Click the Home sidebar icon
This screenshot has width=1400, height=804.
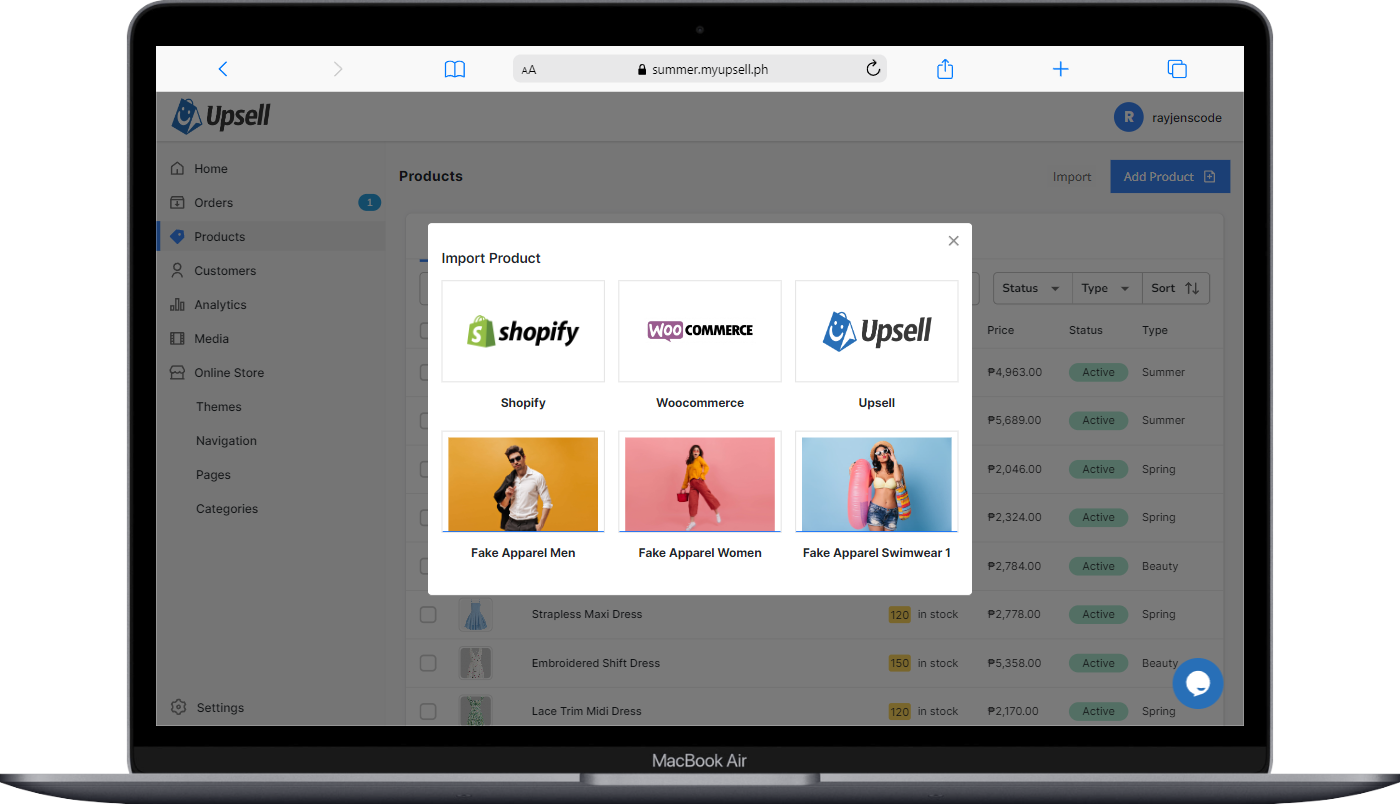tap(178, 169)
